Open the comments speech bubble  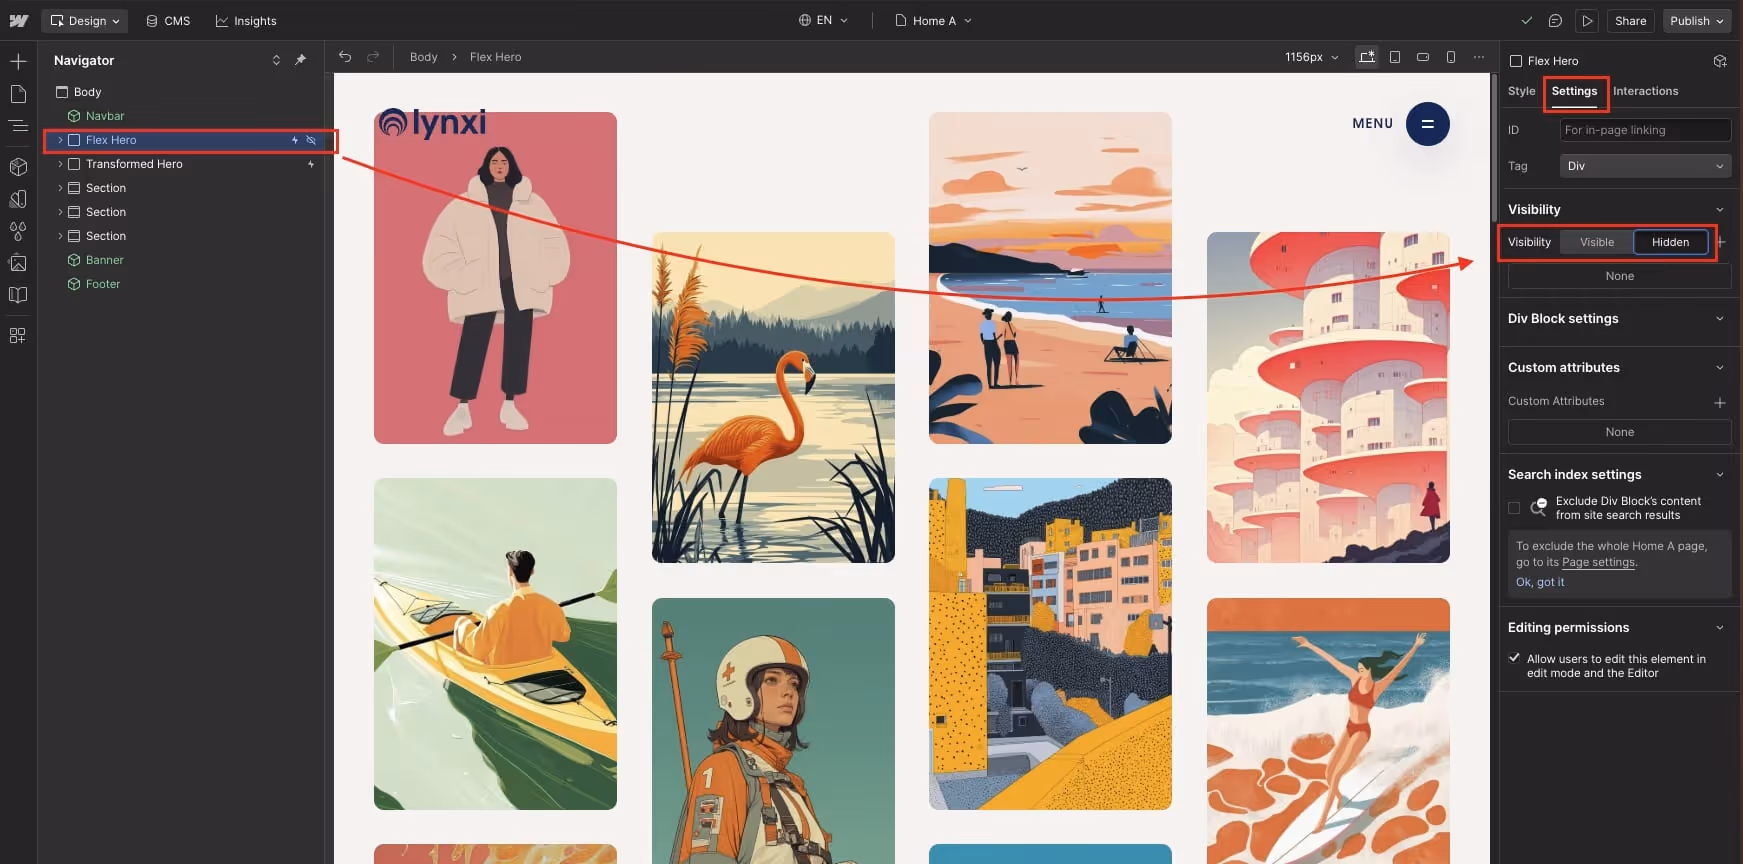pyautogui.click(x=1555, y=21)
